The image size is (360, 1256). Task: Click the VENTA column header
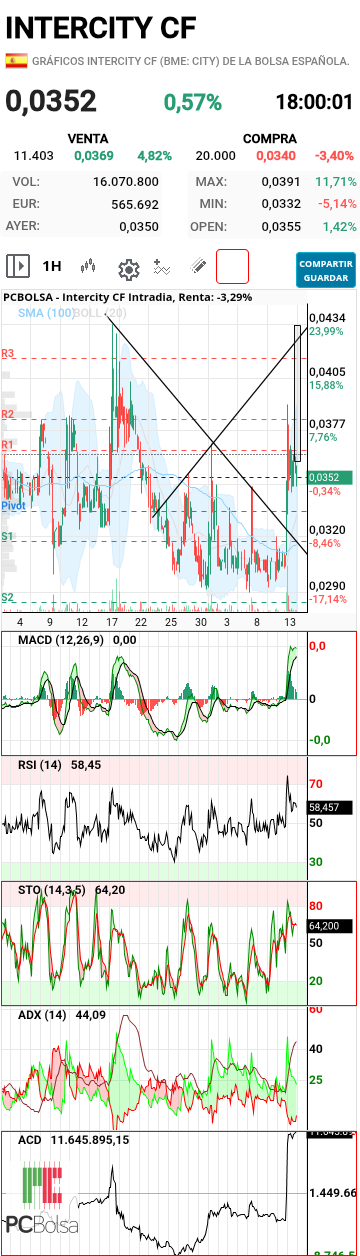pyautogui.click(x=88, y=139)
